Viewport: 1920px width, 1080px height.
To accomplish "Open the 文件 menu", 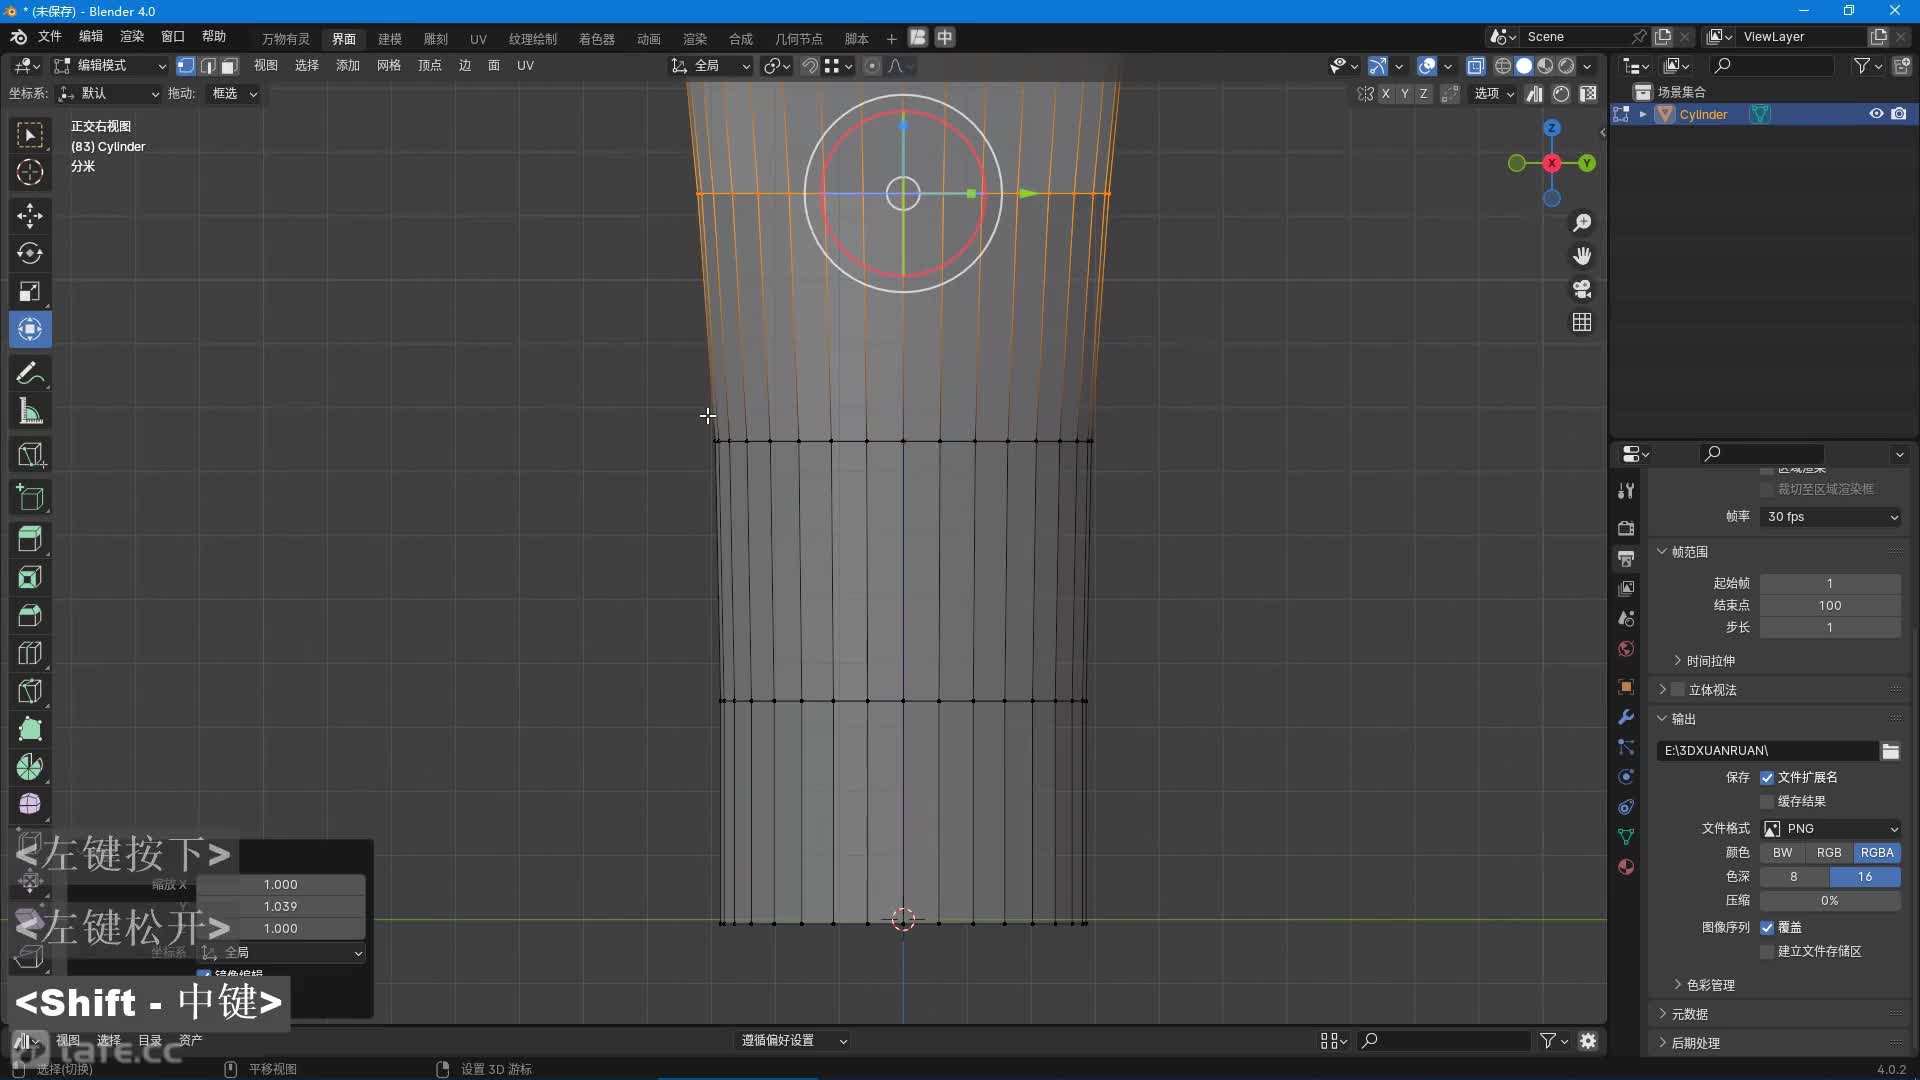I will point(49,37).
